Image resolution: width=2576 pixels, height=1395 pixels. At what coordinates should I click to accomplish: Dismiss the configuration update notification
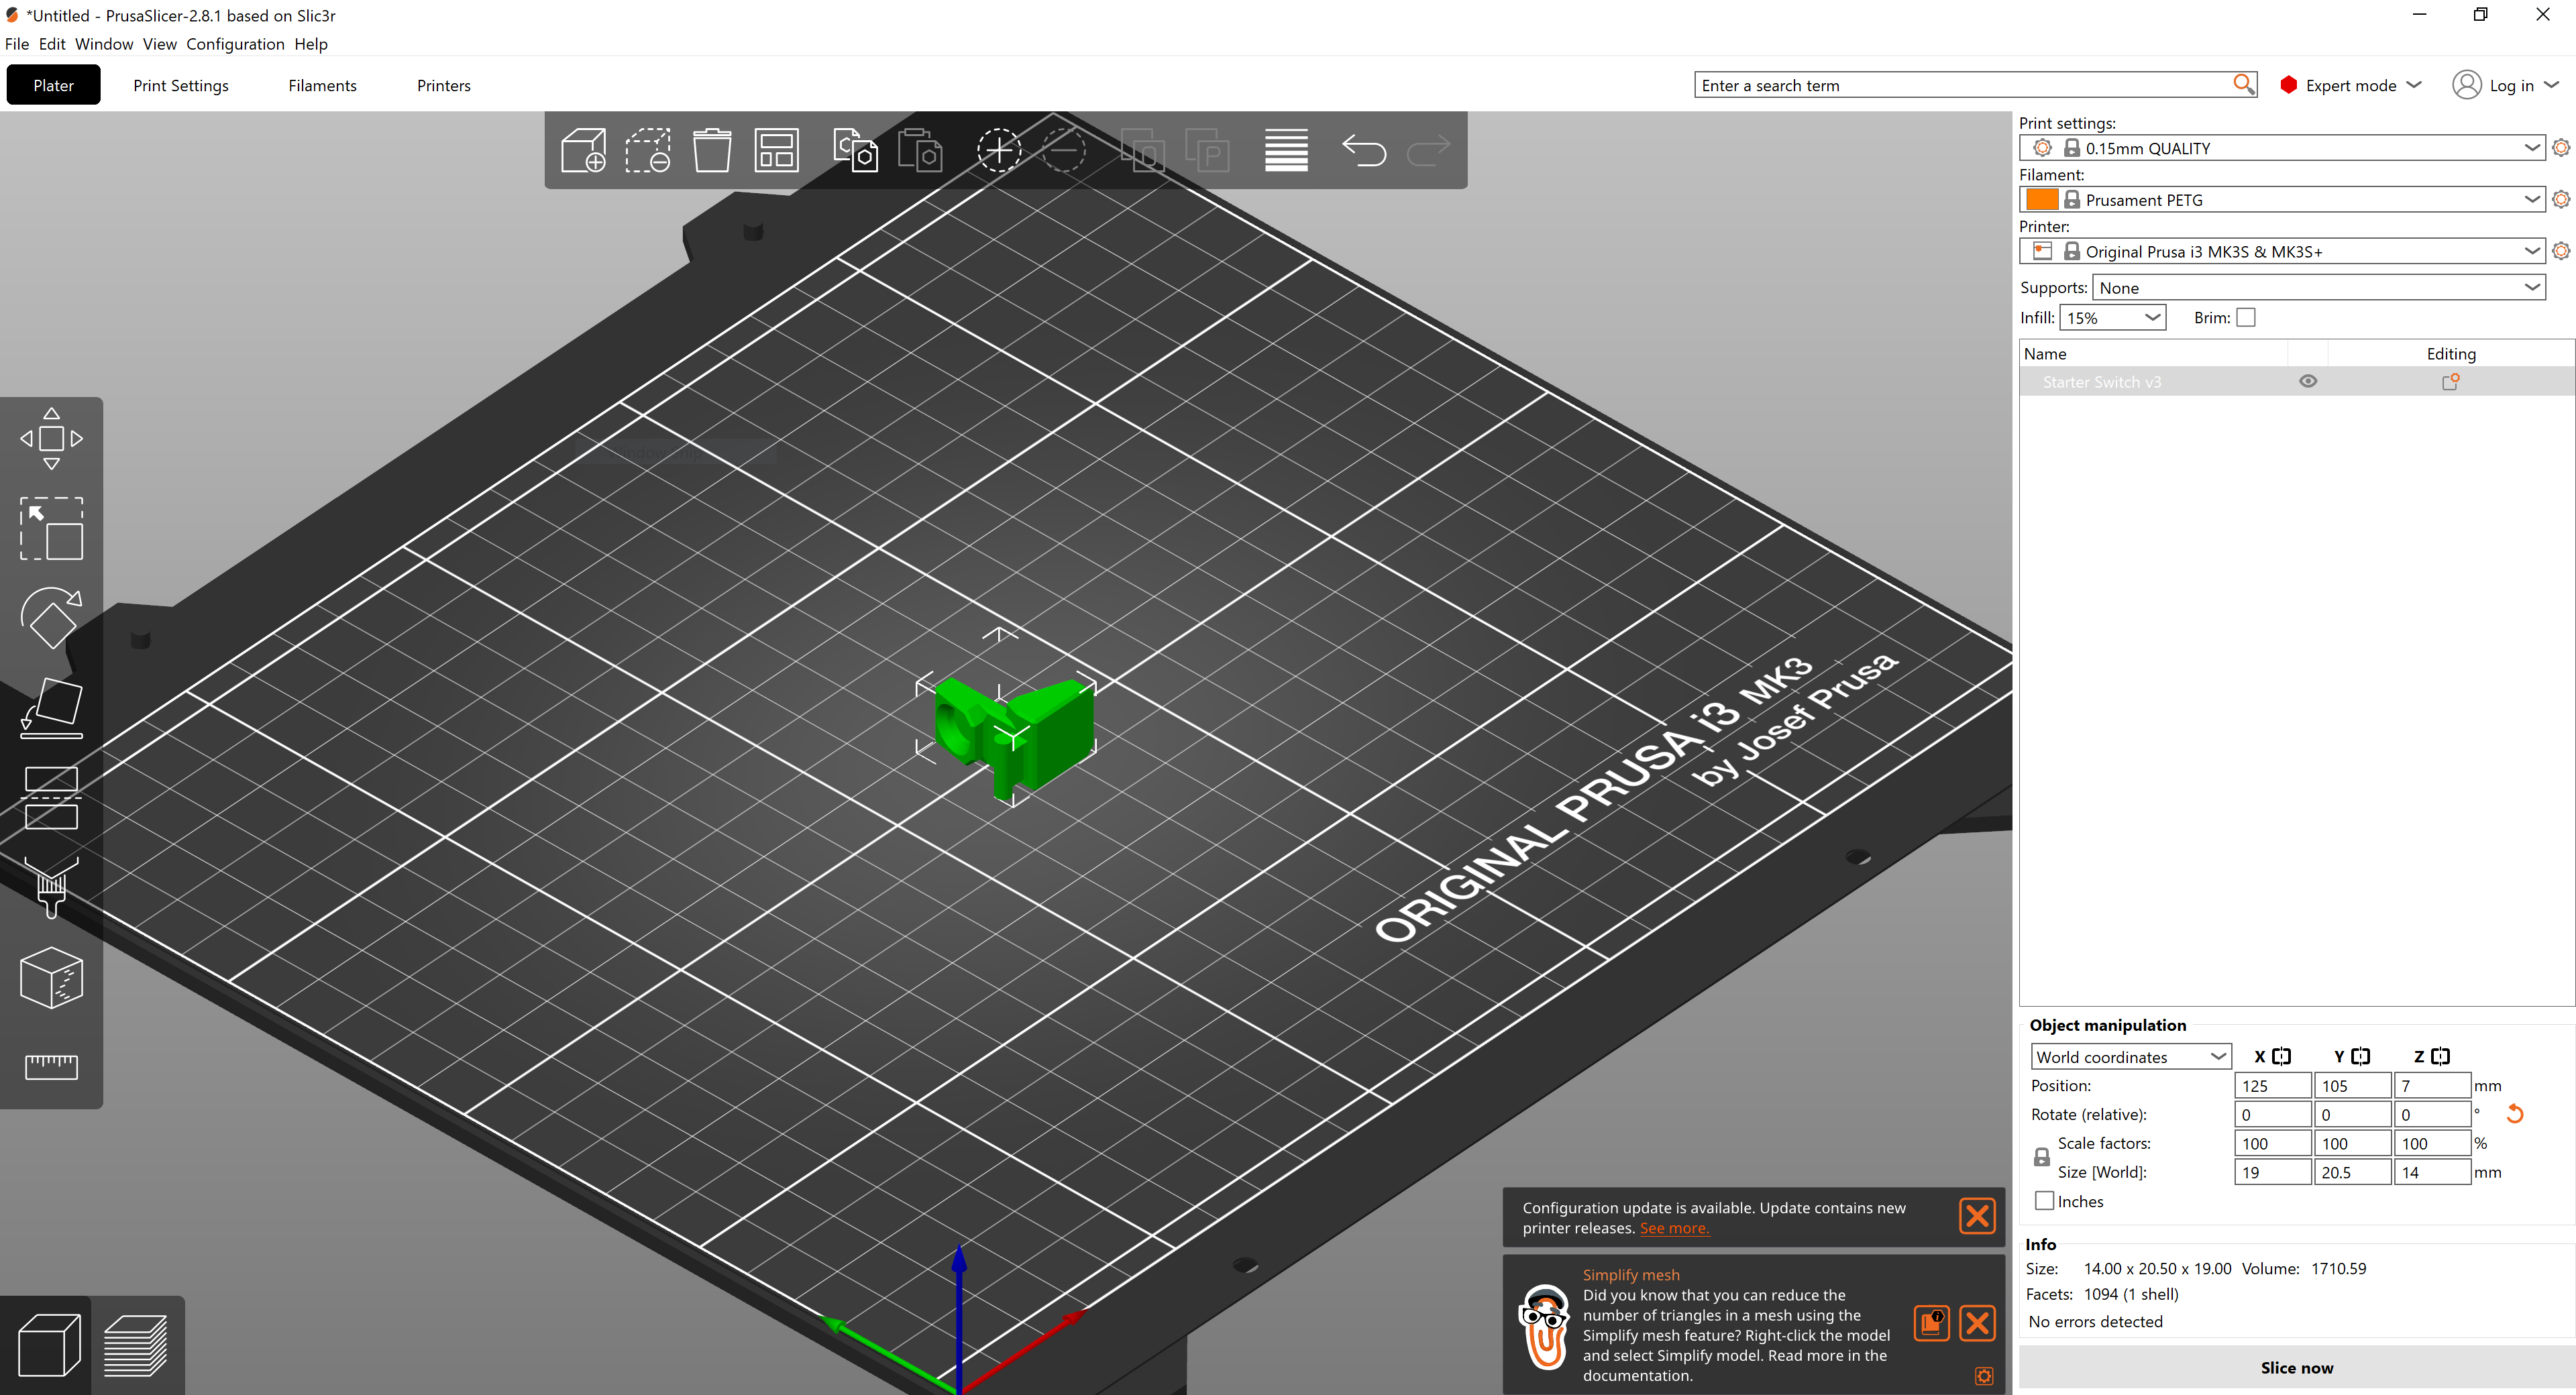[1977, 1216]
